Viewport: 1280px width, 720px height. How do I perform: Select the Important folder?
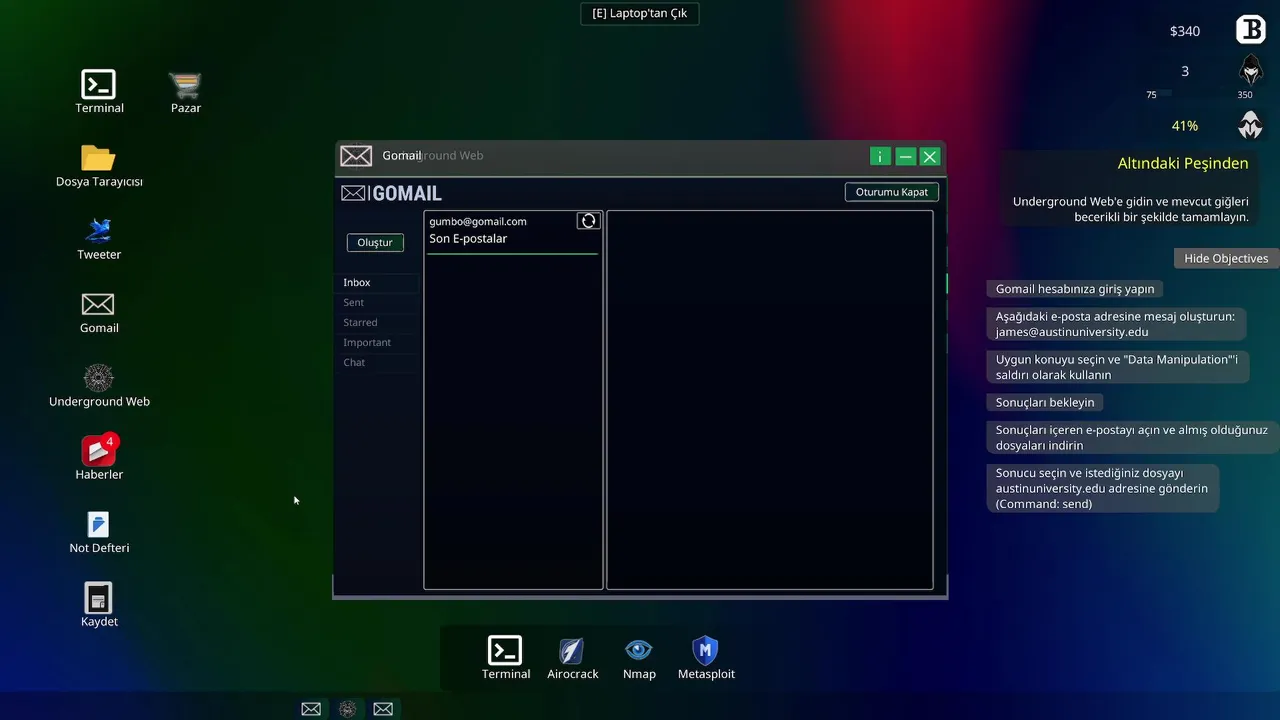point(377,343)
